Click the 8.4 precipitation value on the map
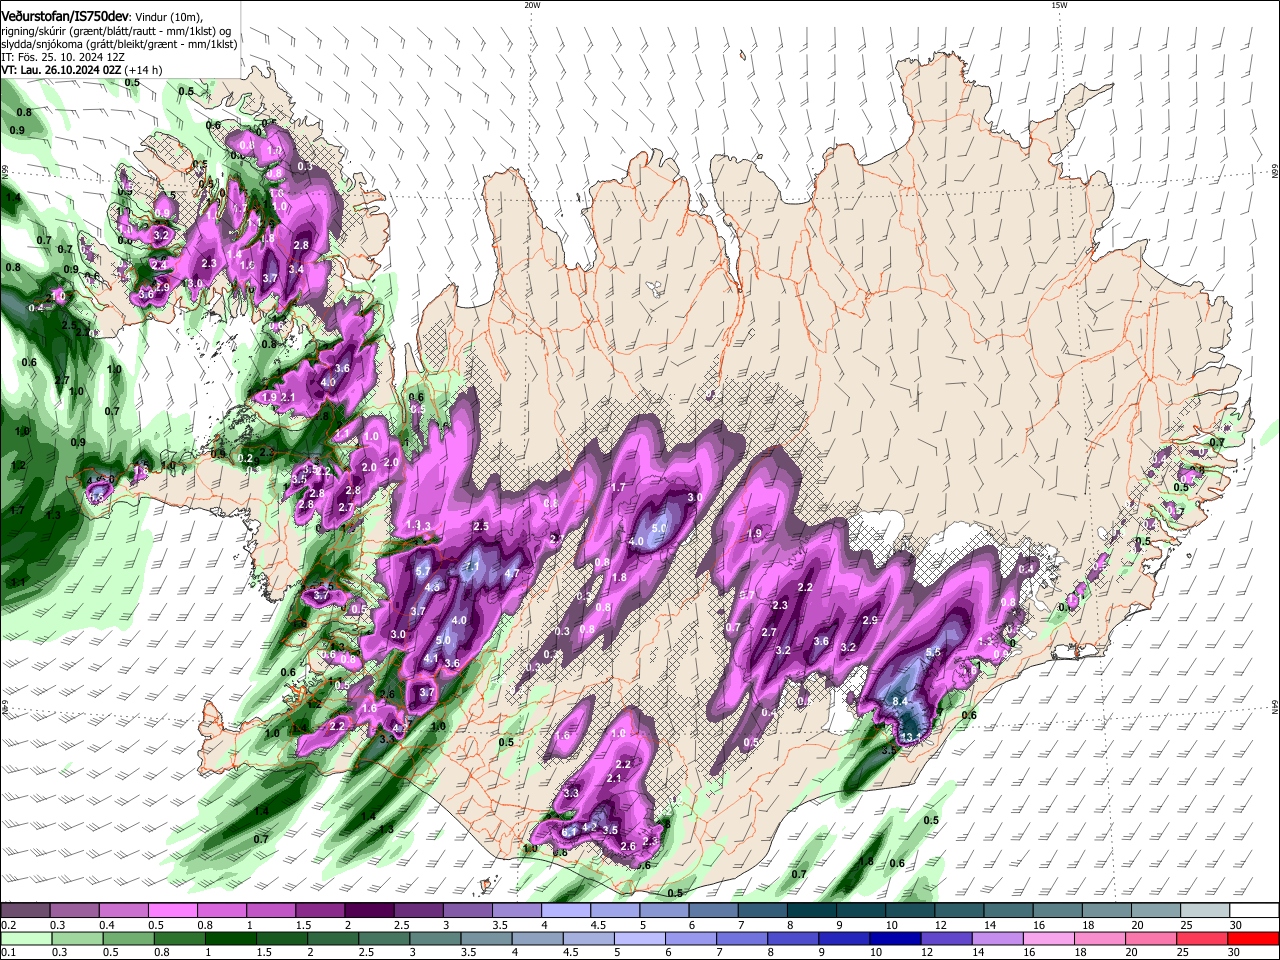This screenshot has height=960, width=1280. (x=899, y=703)
